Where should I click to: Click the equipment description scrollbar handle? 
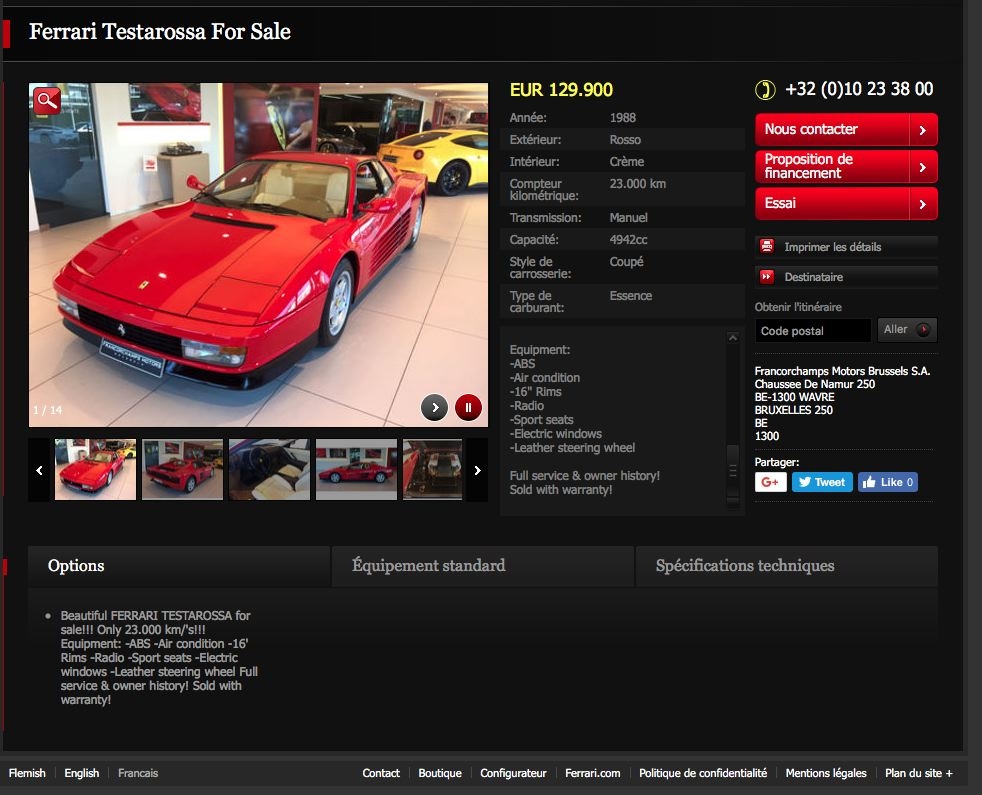tap(733, 471)
